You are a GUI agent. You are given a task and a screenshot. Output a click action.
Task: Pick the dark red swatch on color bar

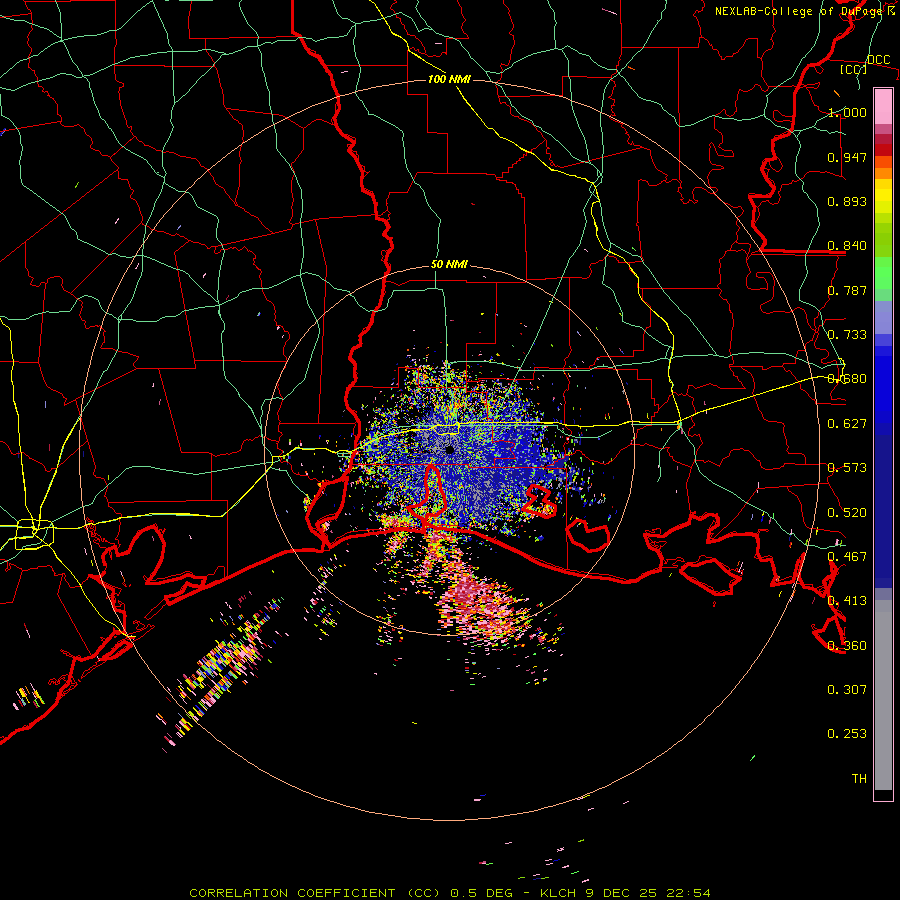(883, 150)
